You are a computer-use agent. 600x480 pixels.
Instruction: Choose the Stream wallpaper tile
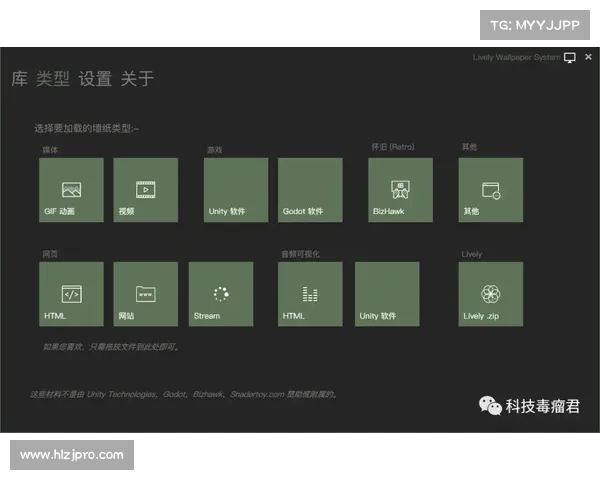(x=221, y=294)
